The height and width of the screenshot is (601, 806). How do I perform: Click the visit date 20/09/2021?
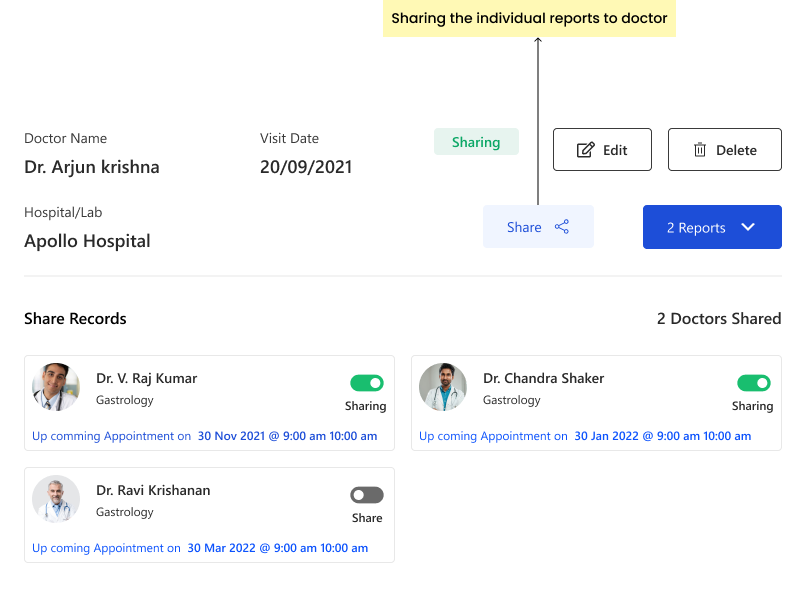[x=306, y=167]
